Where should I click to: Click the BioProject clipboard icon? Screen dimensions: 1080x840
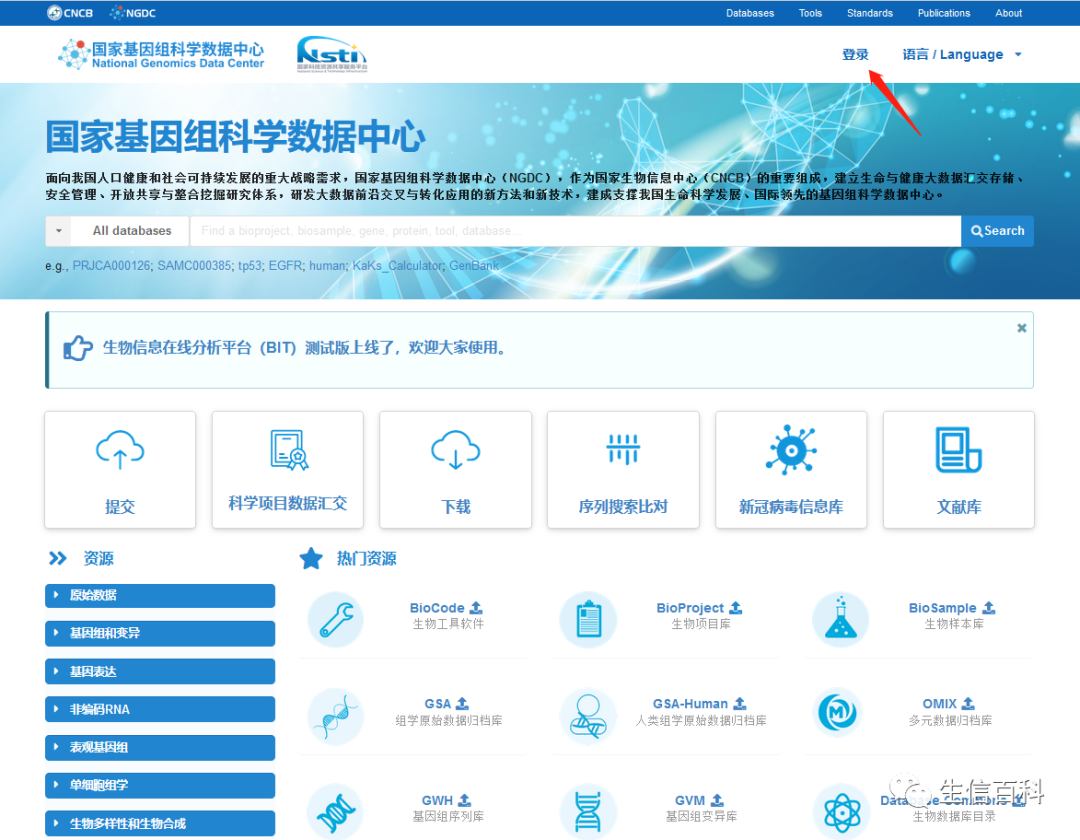point(588,619)
